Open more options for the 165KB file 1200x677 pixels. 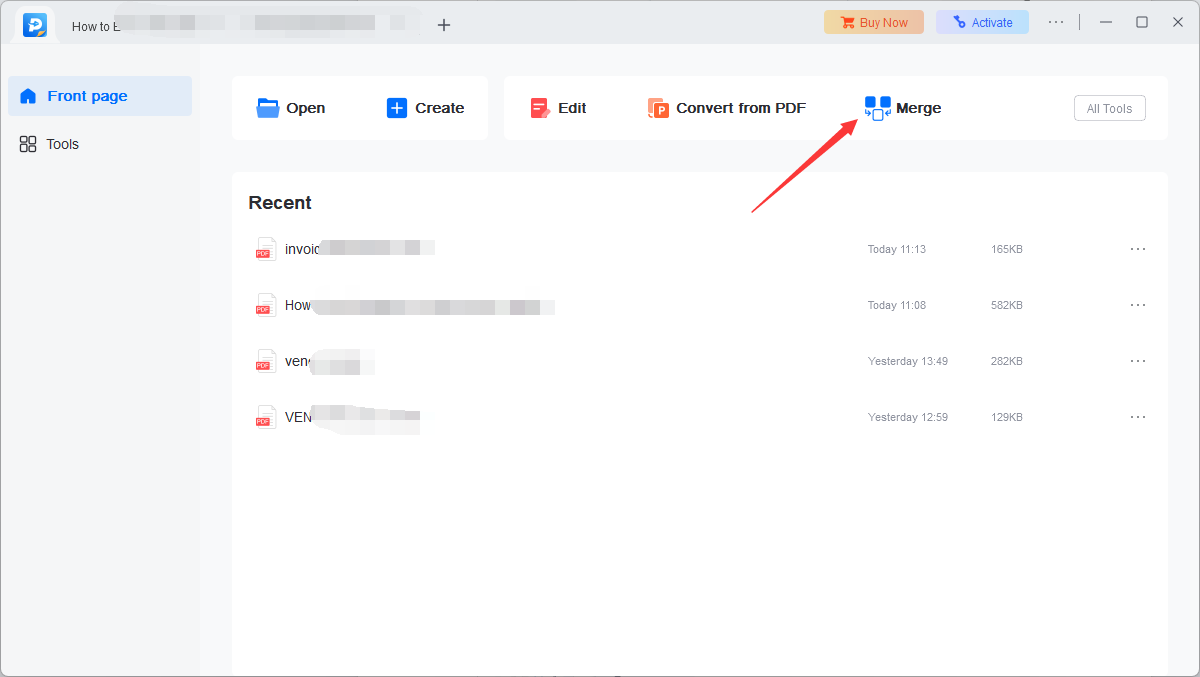(1138, 249)
